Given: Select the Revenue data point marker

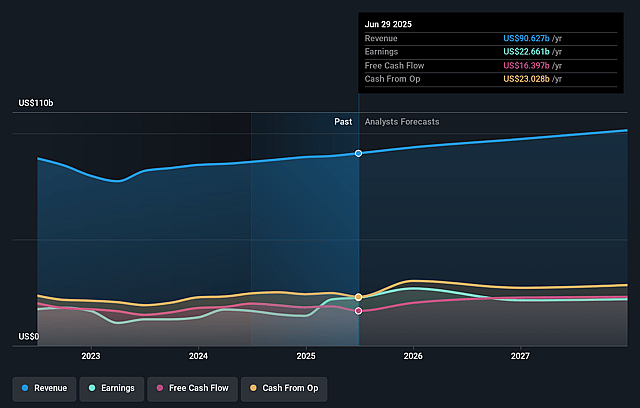Looking at the screenshot, I should coord(358,153).
